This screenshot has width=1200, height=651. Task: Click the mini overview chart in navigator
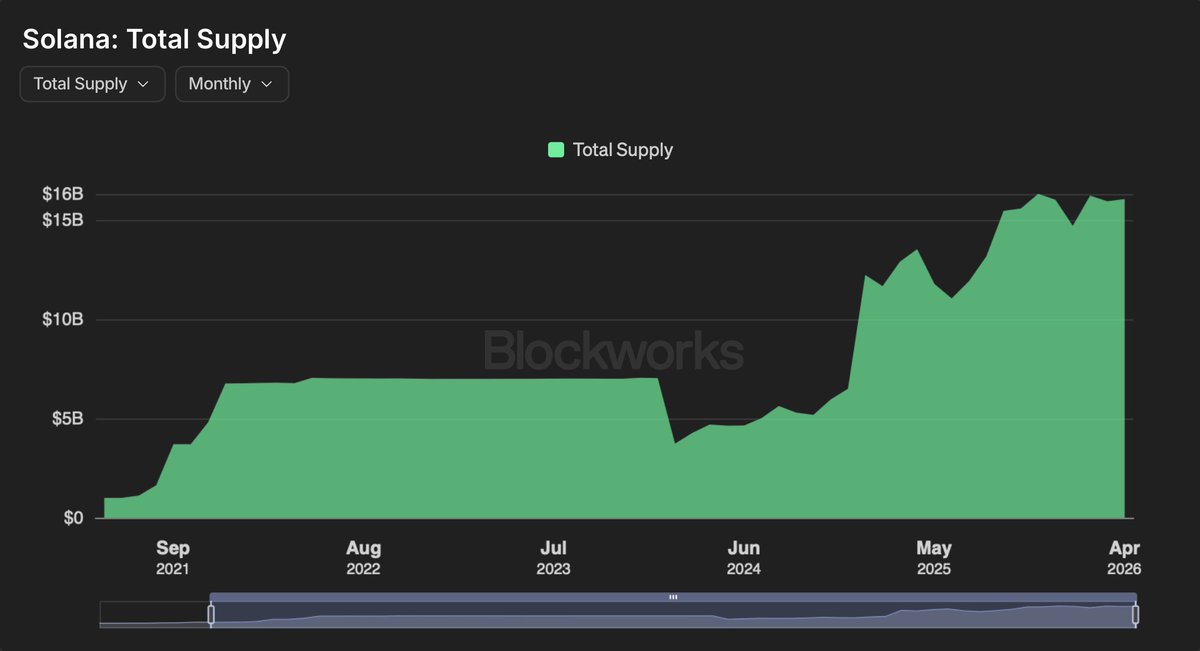coord(618,615)
